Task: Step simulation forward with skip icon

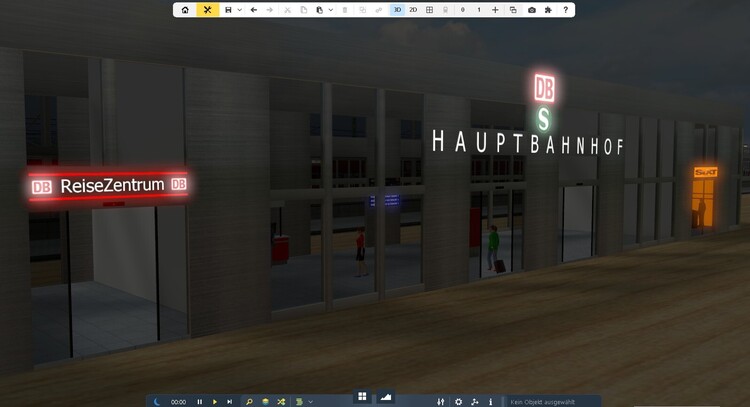Action: click(230, 402)
